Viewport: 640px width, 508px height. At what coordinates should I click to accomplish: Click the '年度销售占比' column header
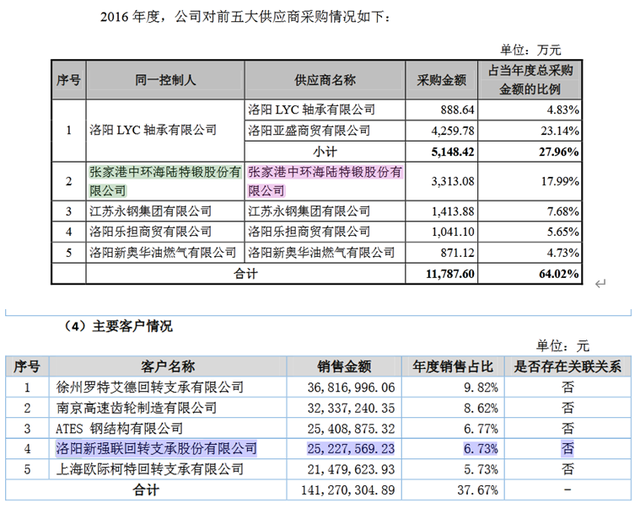coord(453,366)
